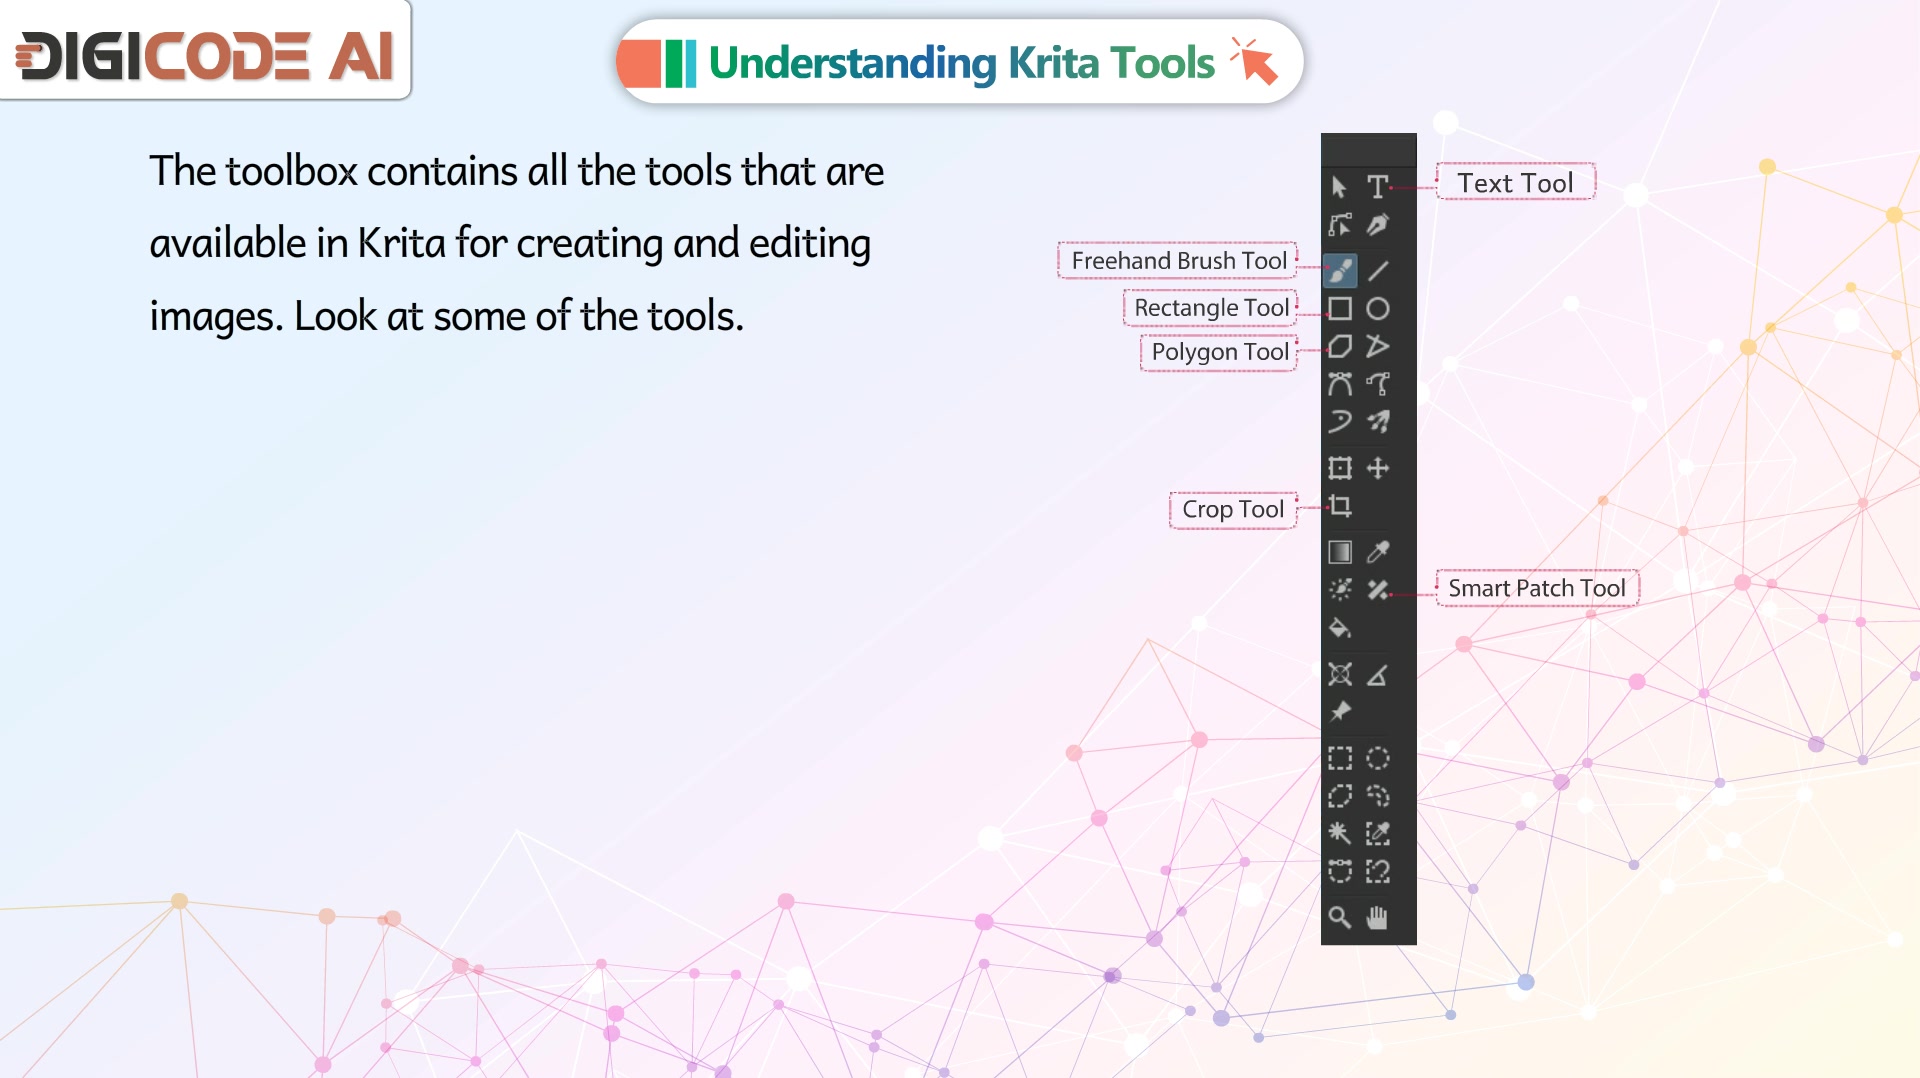Pick the Reference Images pin tool

pos(1340,711)
